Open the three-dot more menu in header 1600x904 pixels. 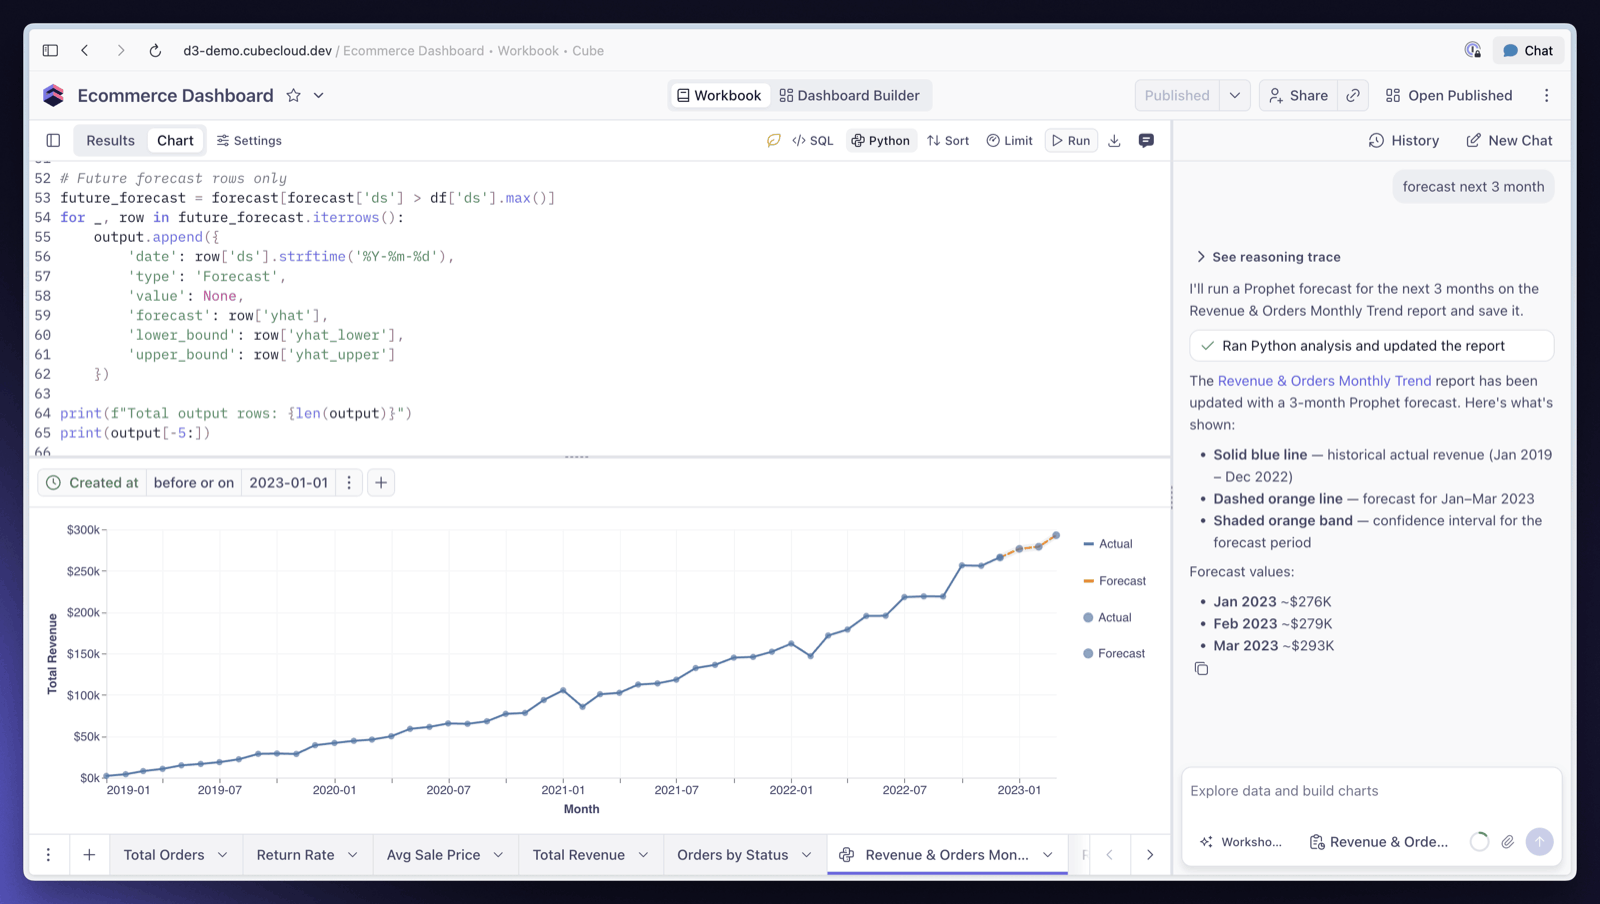[x=1546, y=95]
